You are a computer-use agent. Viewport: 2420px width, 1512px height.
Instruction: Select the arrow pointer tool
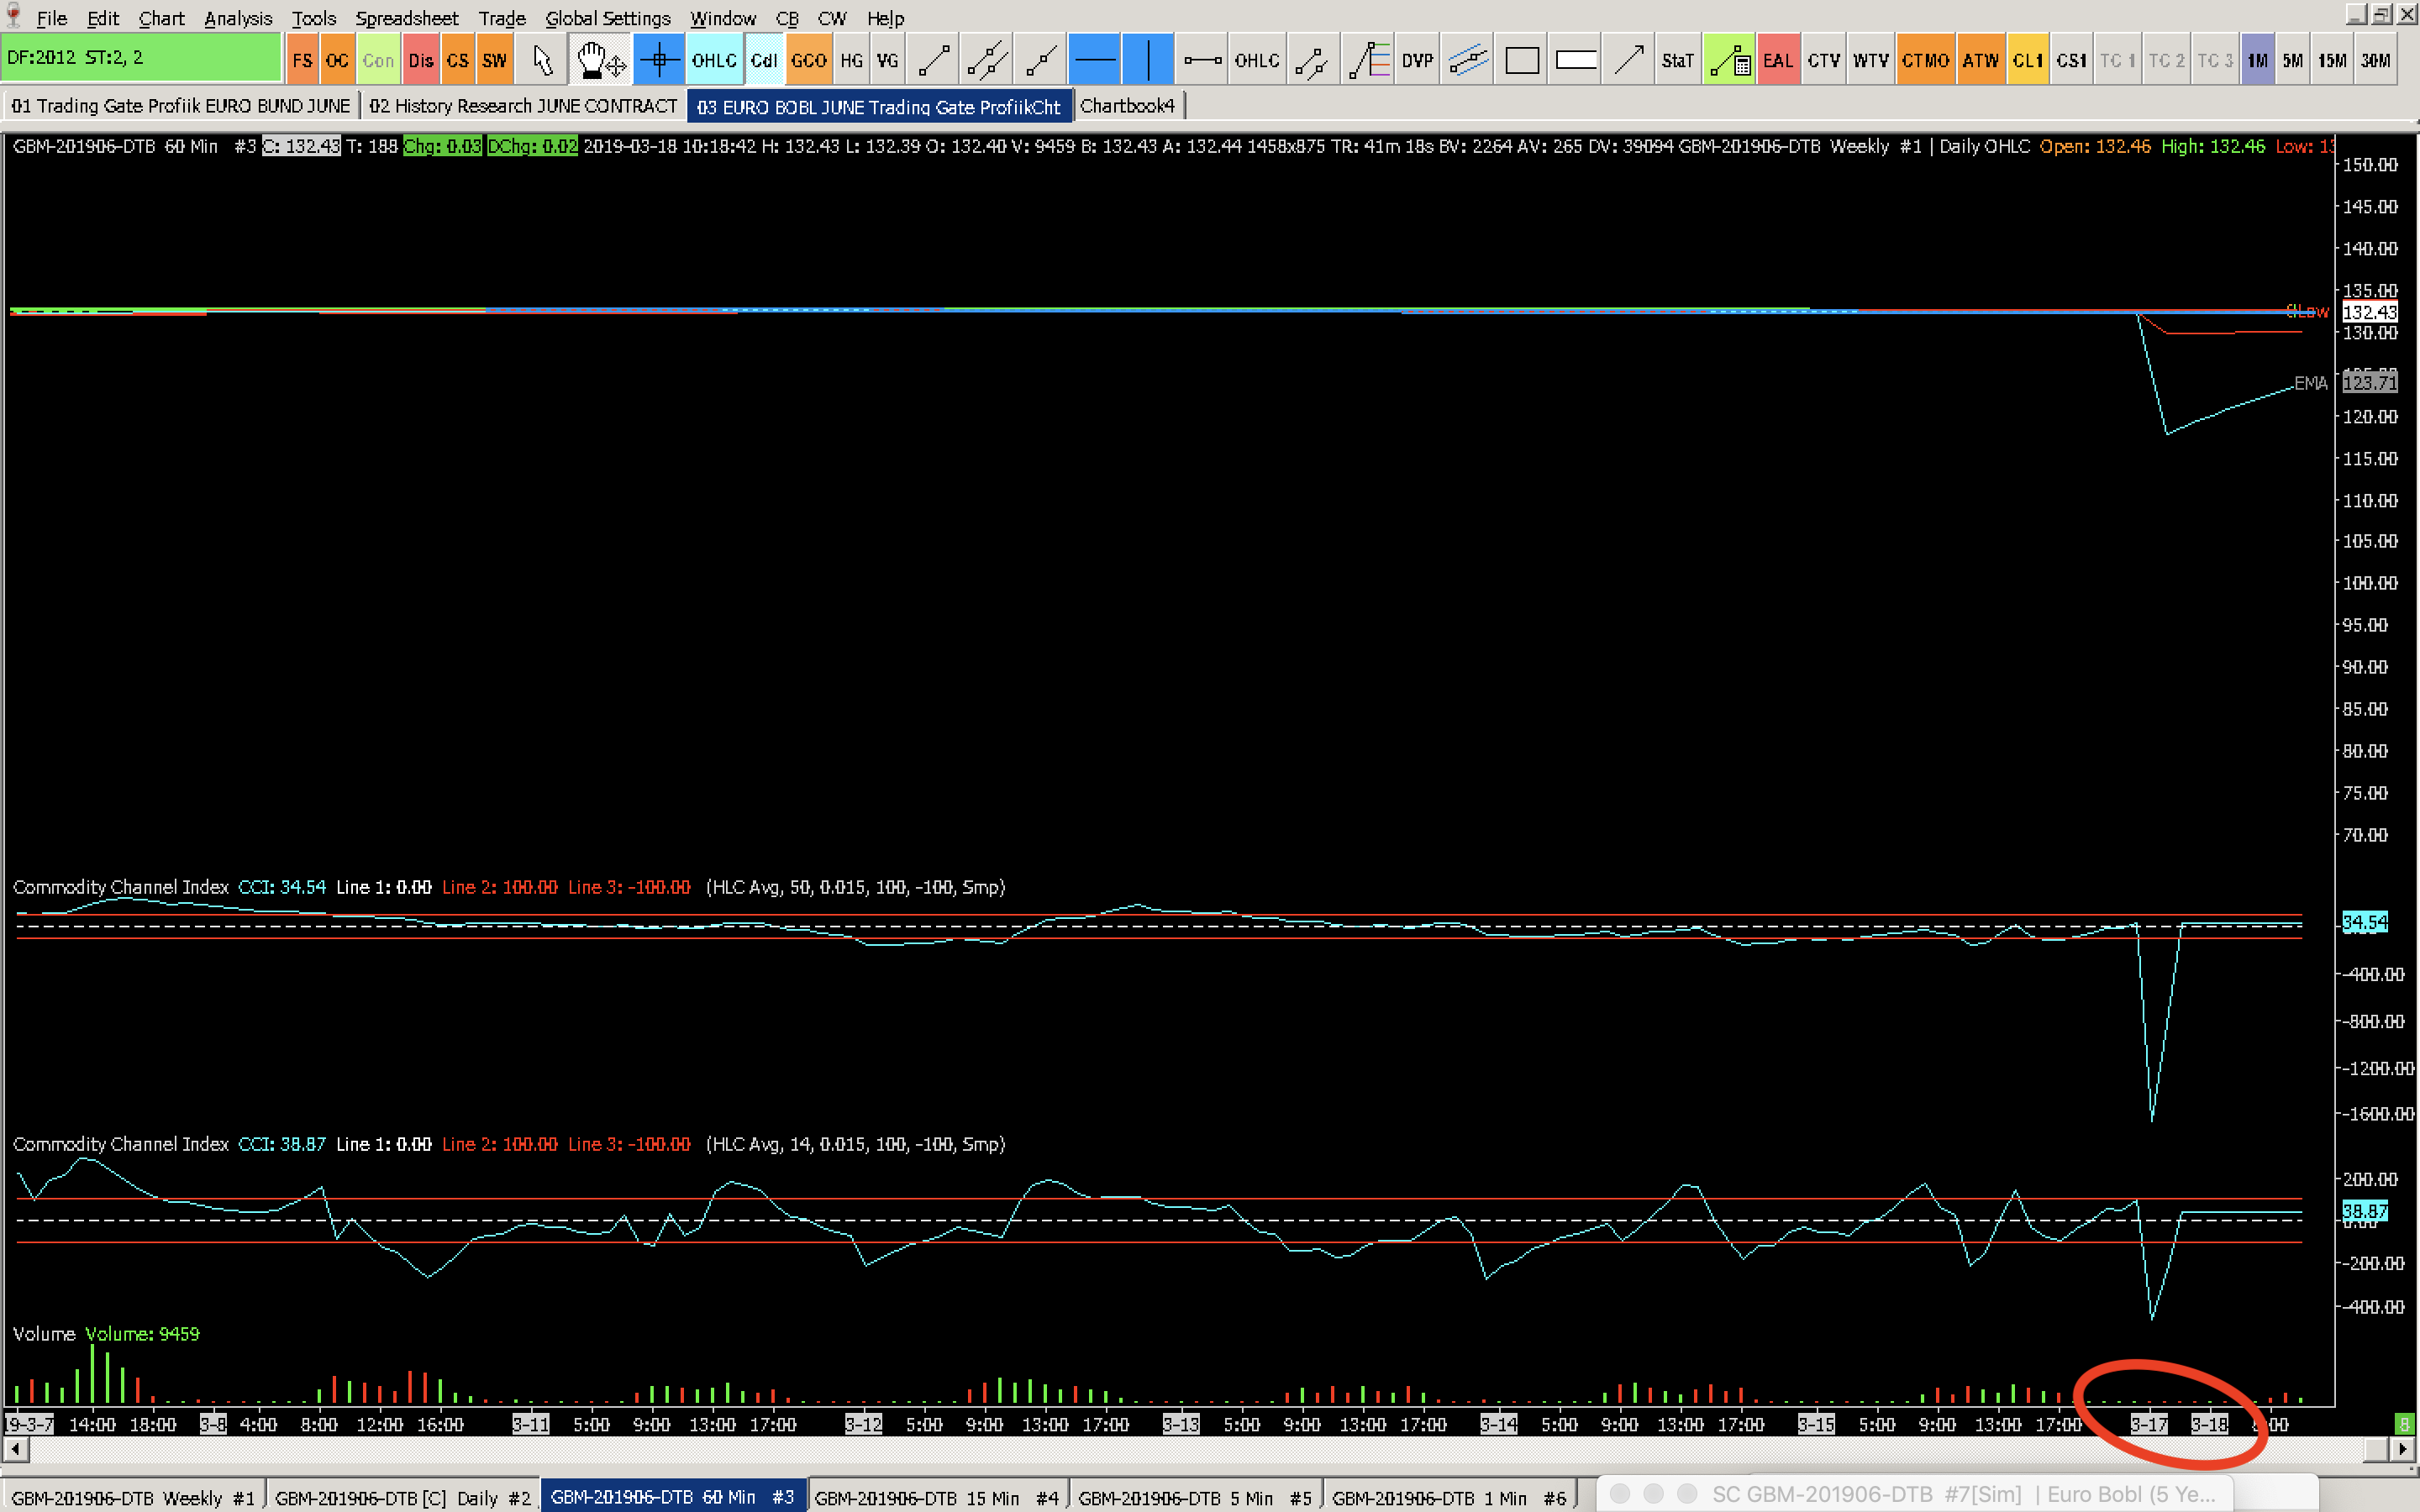pos(543,60)
